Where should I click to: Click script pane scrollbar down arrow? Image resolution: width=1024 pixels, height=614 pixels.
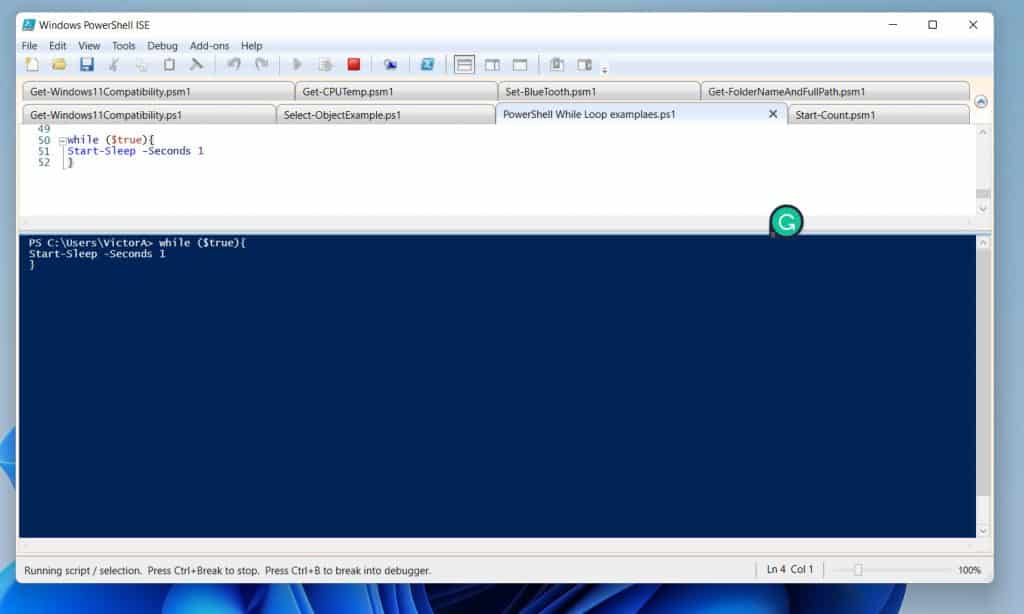(982, 209)
